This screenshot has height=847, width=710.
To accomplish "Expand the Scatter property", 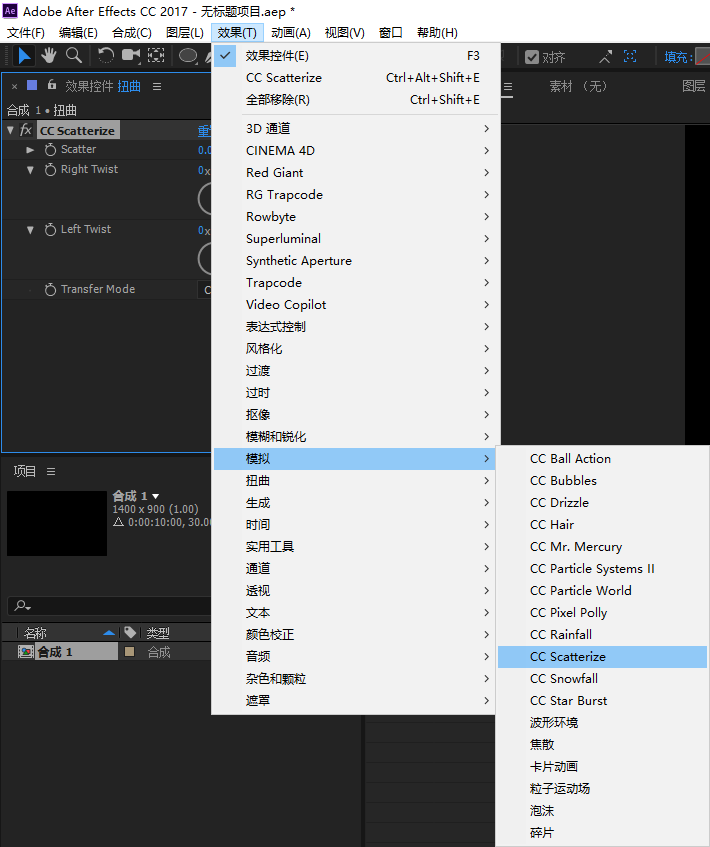I will (x=30, y=150).
